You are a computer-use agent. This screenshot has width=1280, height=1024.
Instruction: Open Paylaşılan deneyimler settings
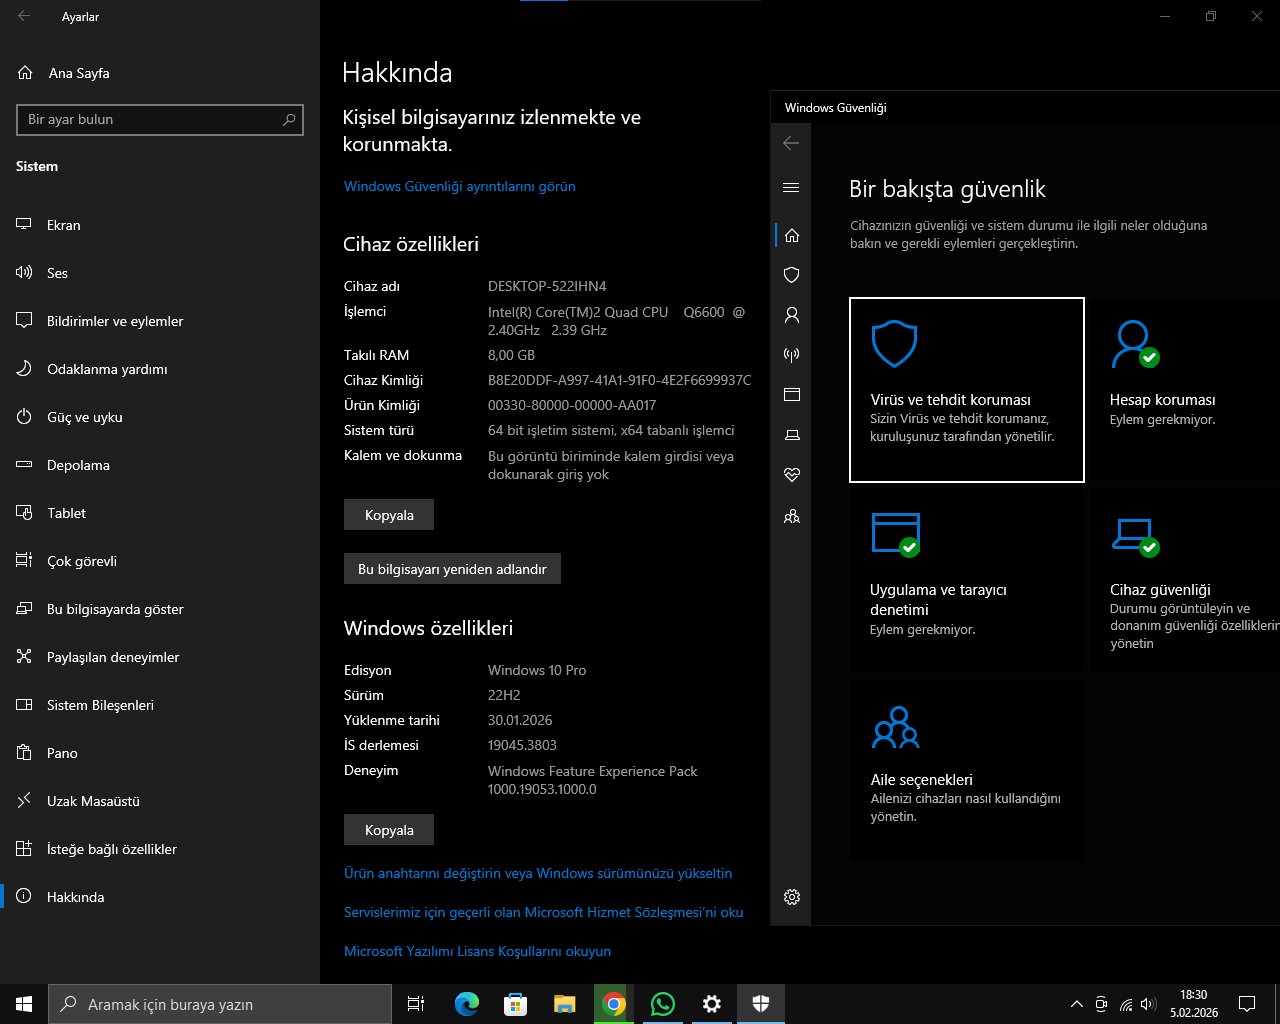[x=160, y=657]
